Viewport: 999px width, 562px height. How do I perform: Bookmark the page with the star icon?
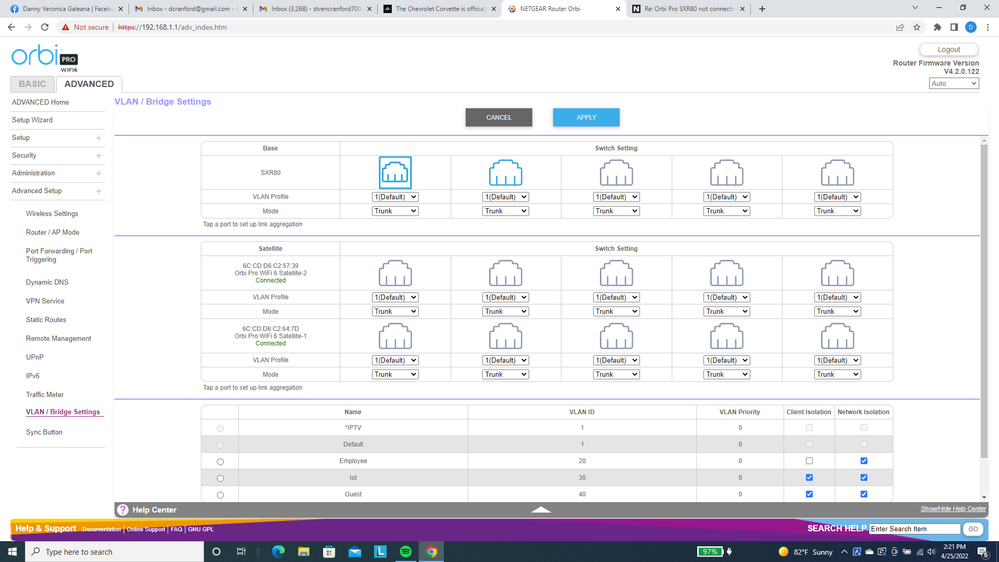917,27
